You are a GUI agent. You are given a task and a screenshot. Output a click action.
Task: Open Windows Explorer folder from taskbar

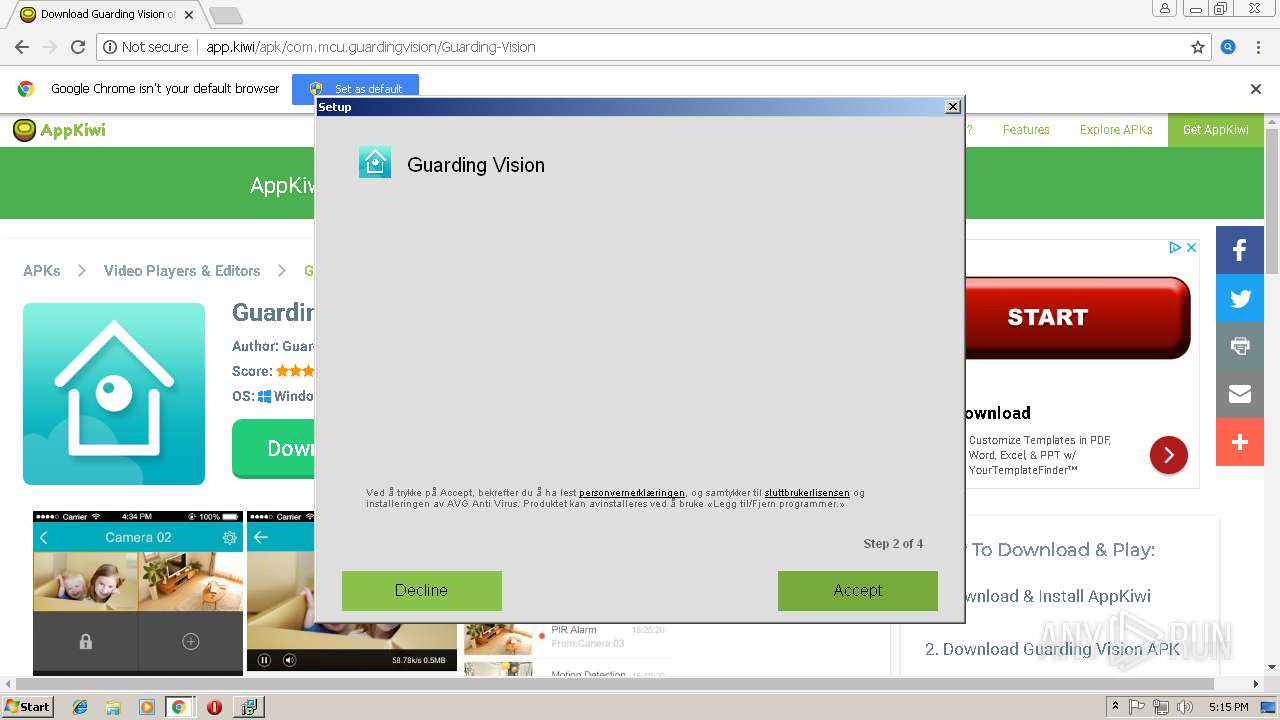tap(113, 707)
